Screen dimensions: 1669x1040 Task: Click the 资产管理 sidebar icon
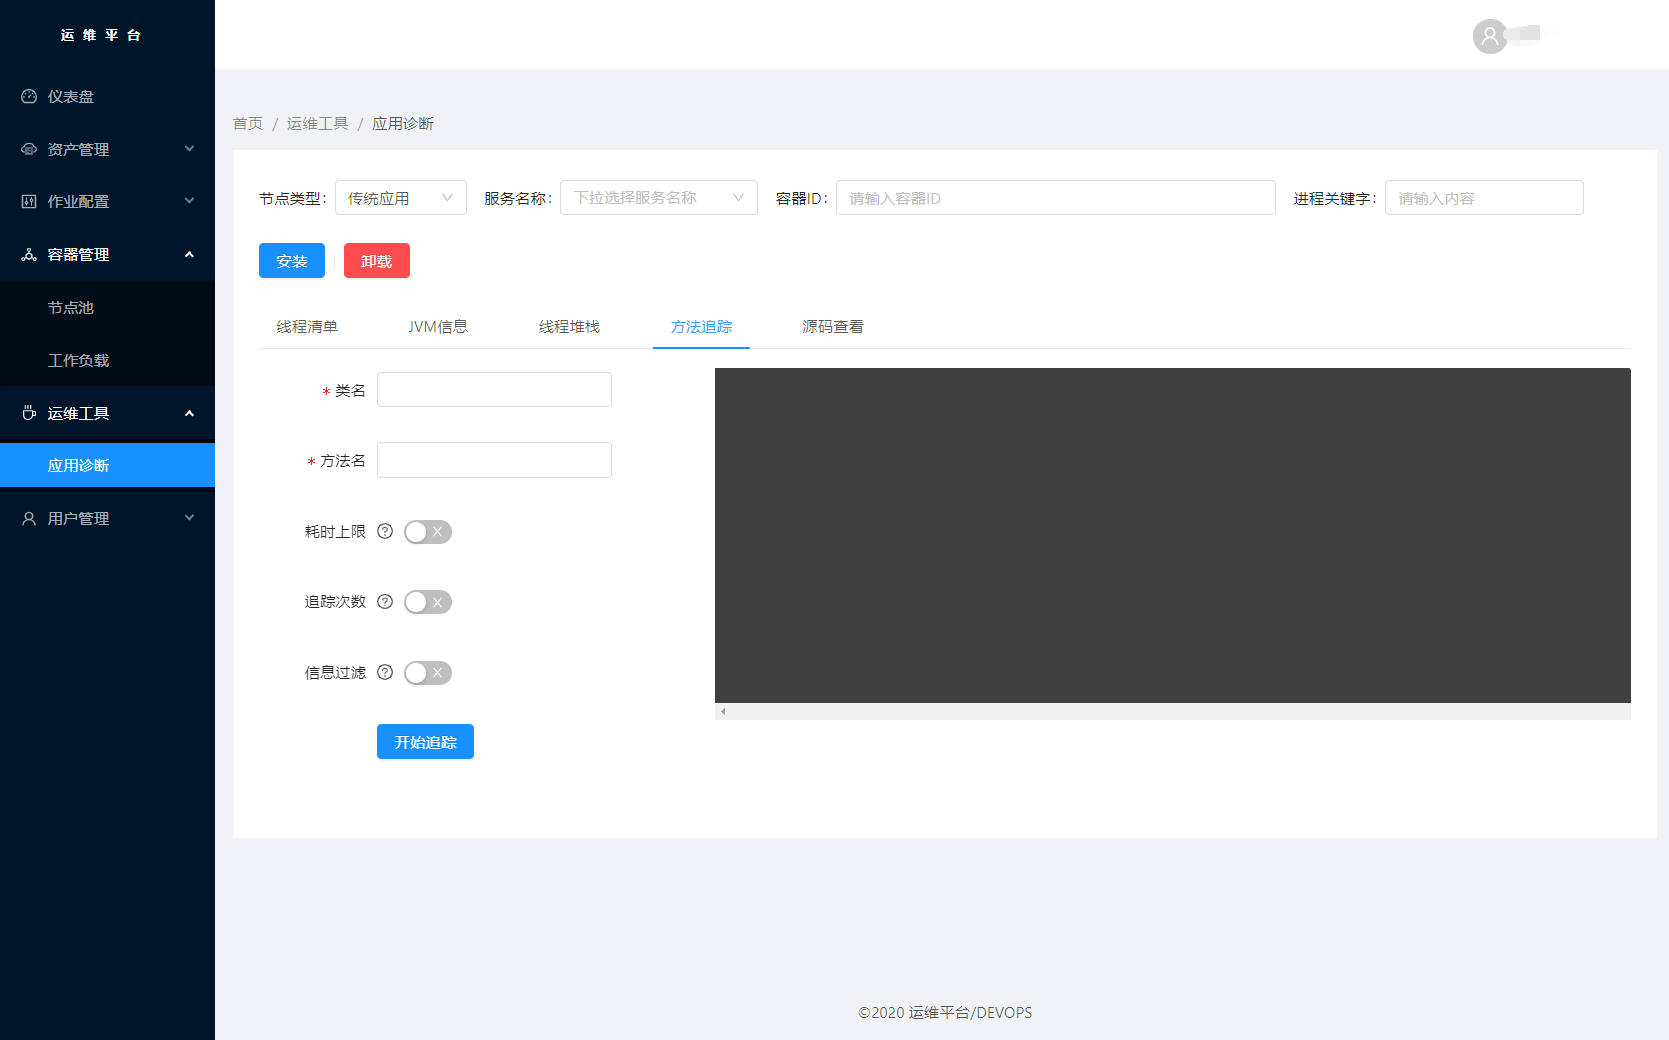click(x=29, y=149)
